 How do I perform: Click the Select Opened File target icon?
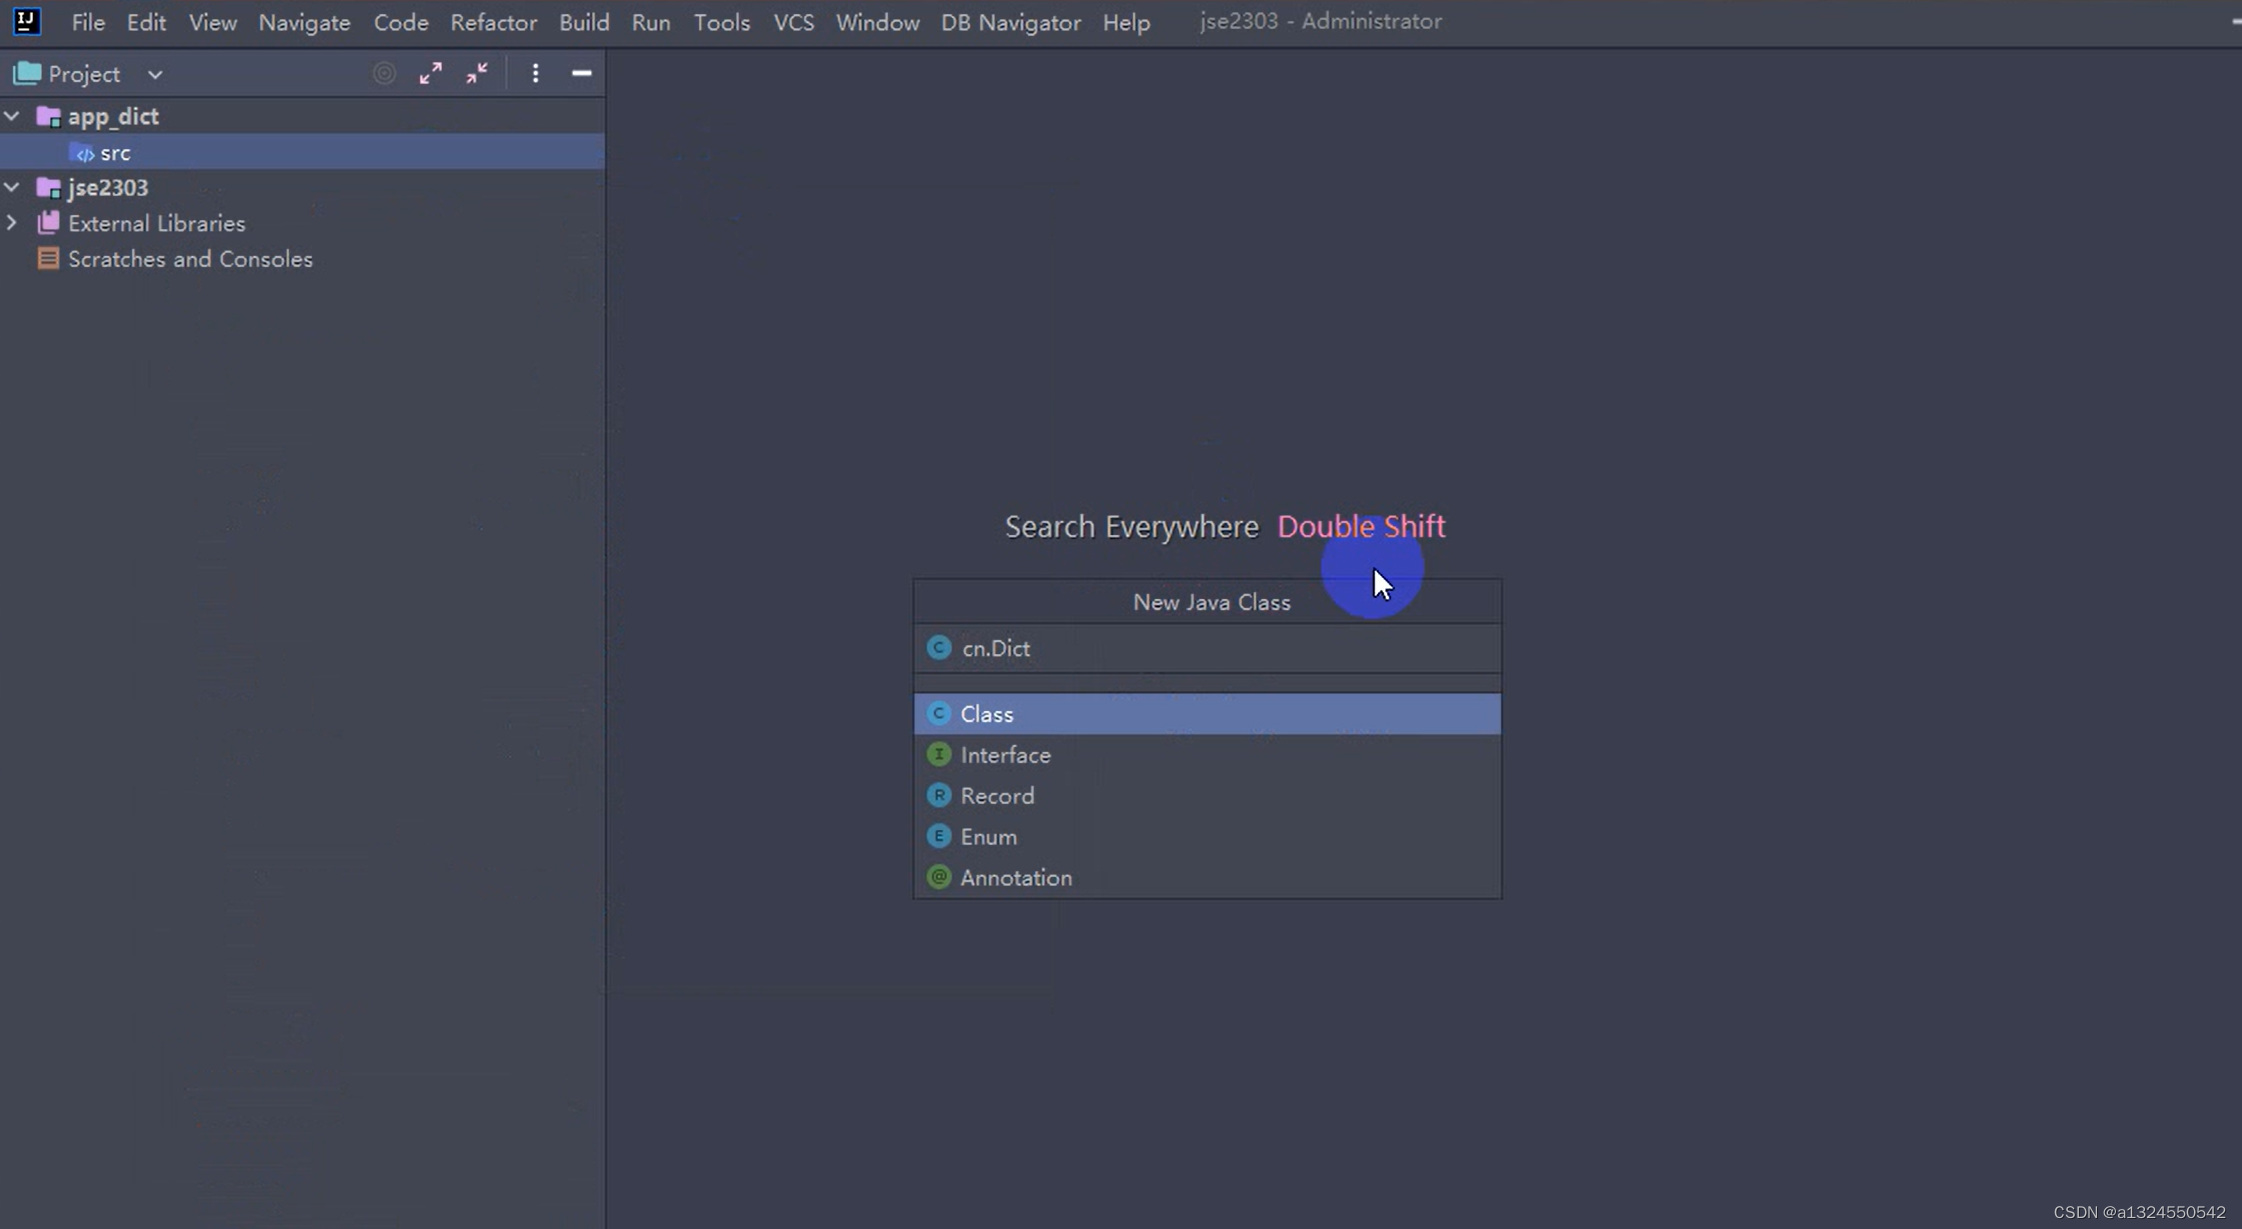tap(384, 74)
